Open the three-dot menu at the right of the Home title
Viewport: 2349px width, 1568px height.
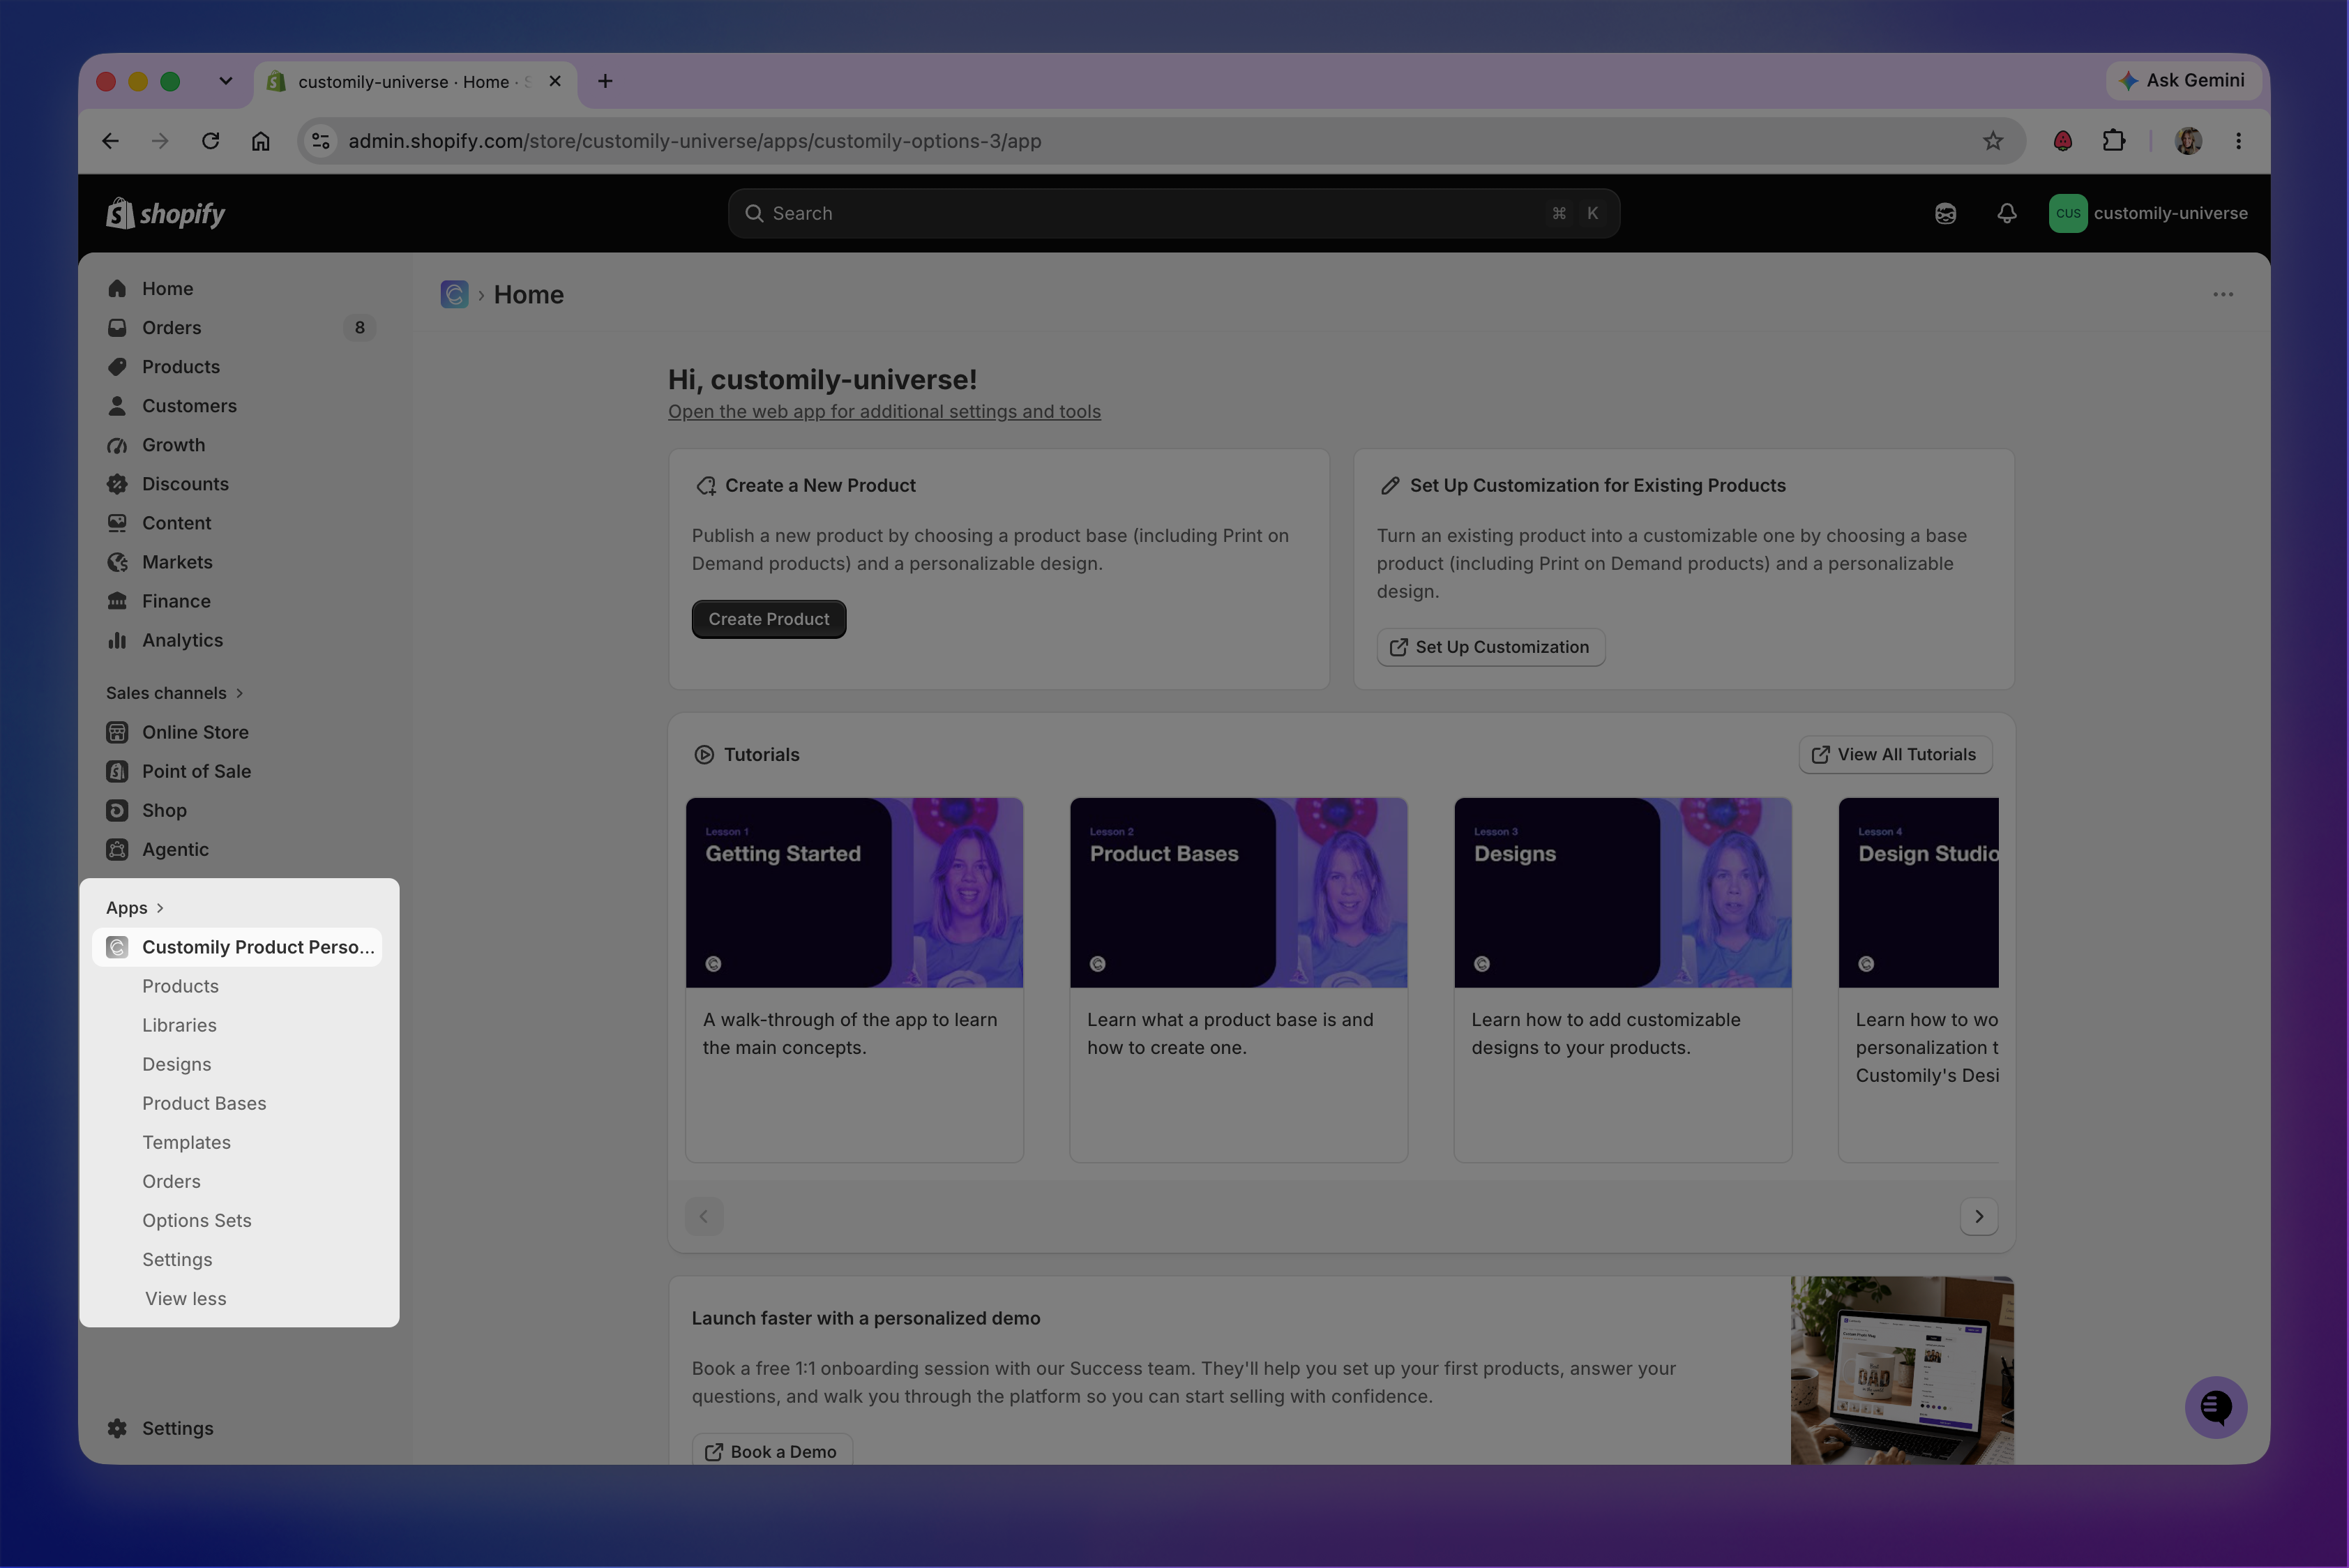click(2222, 294)
